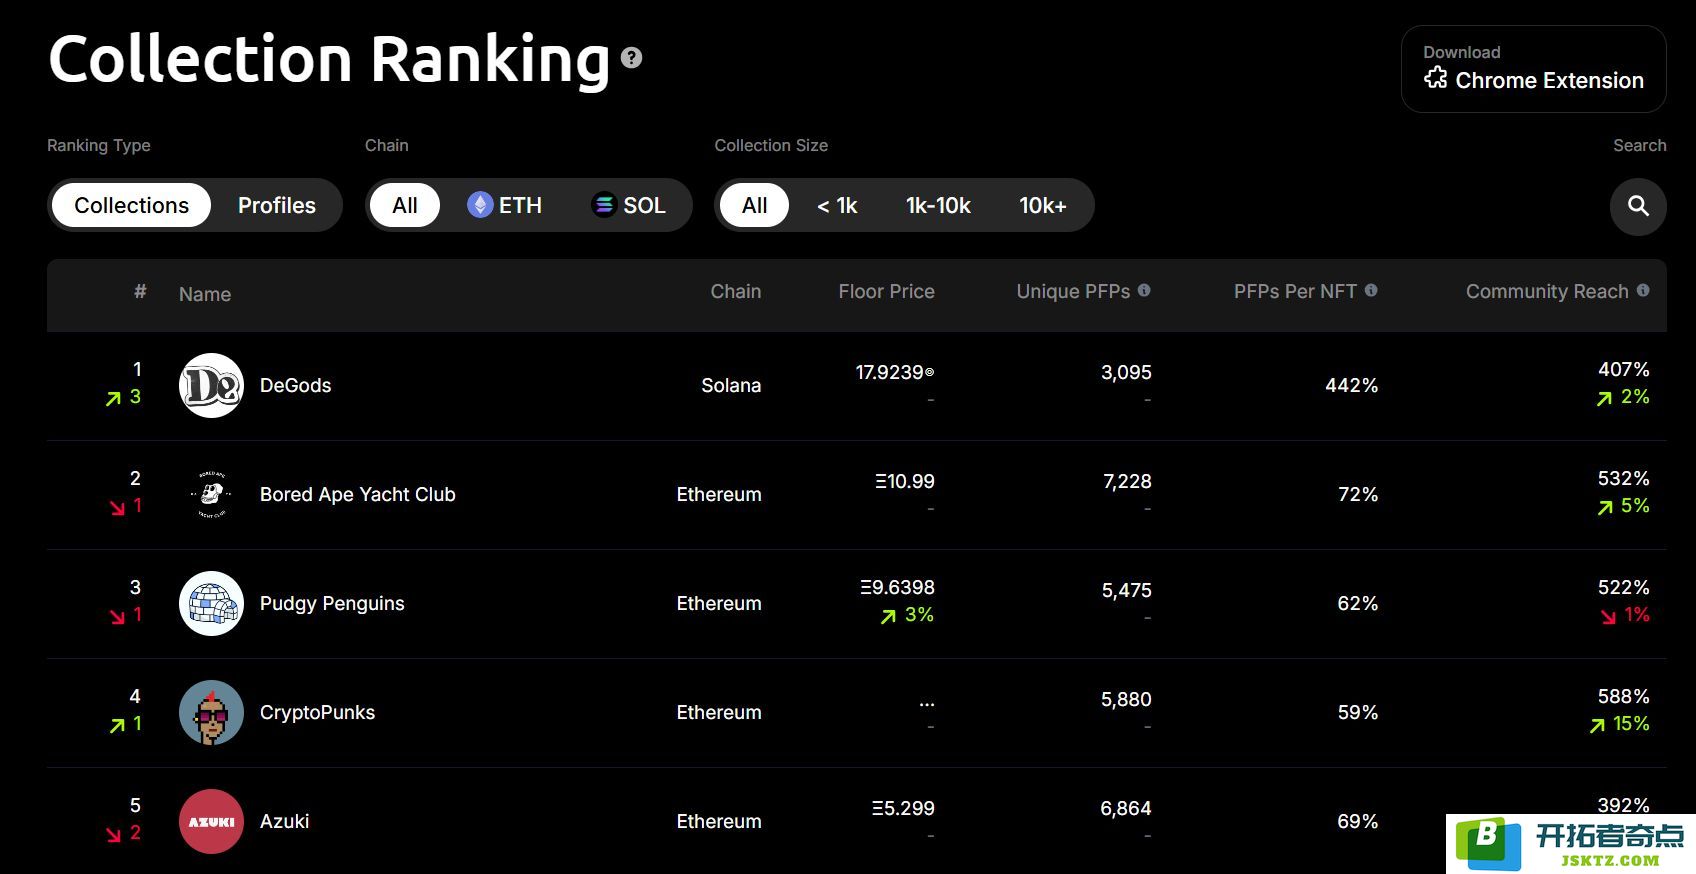
Task: Click the Community Reach info icon
Action: (1643, 290)
